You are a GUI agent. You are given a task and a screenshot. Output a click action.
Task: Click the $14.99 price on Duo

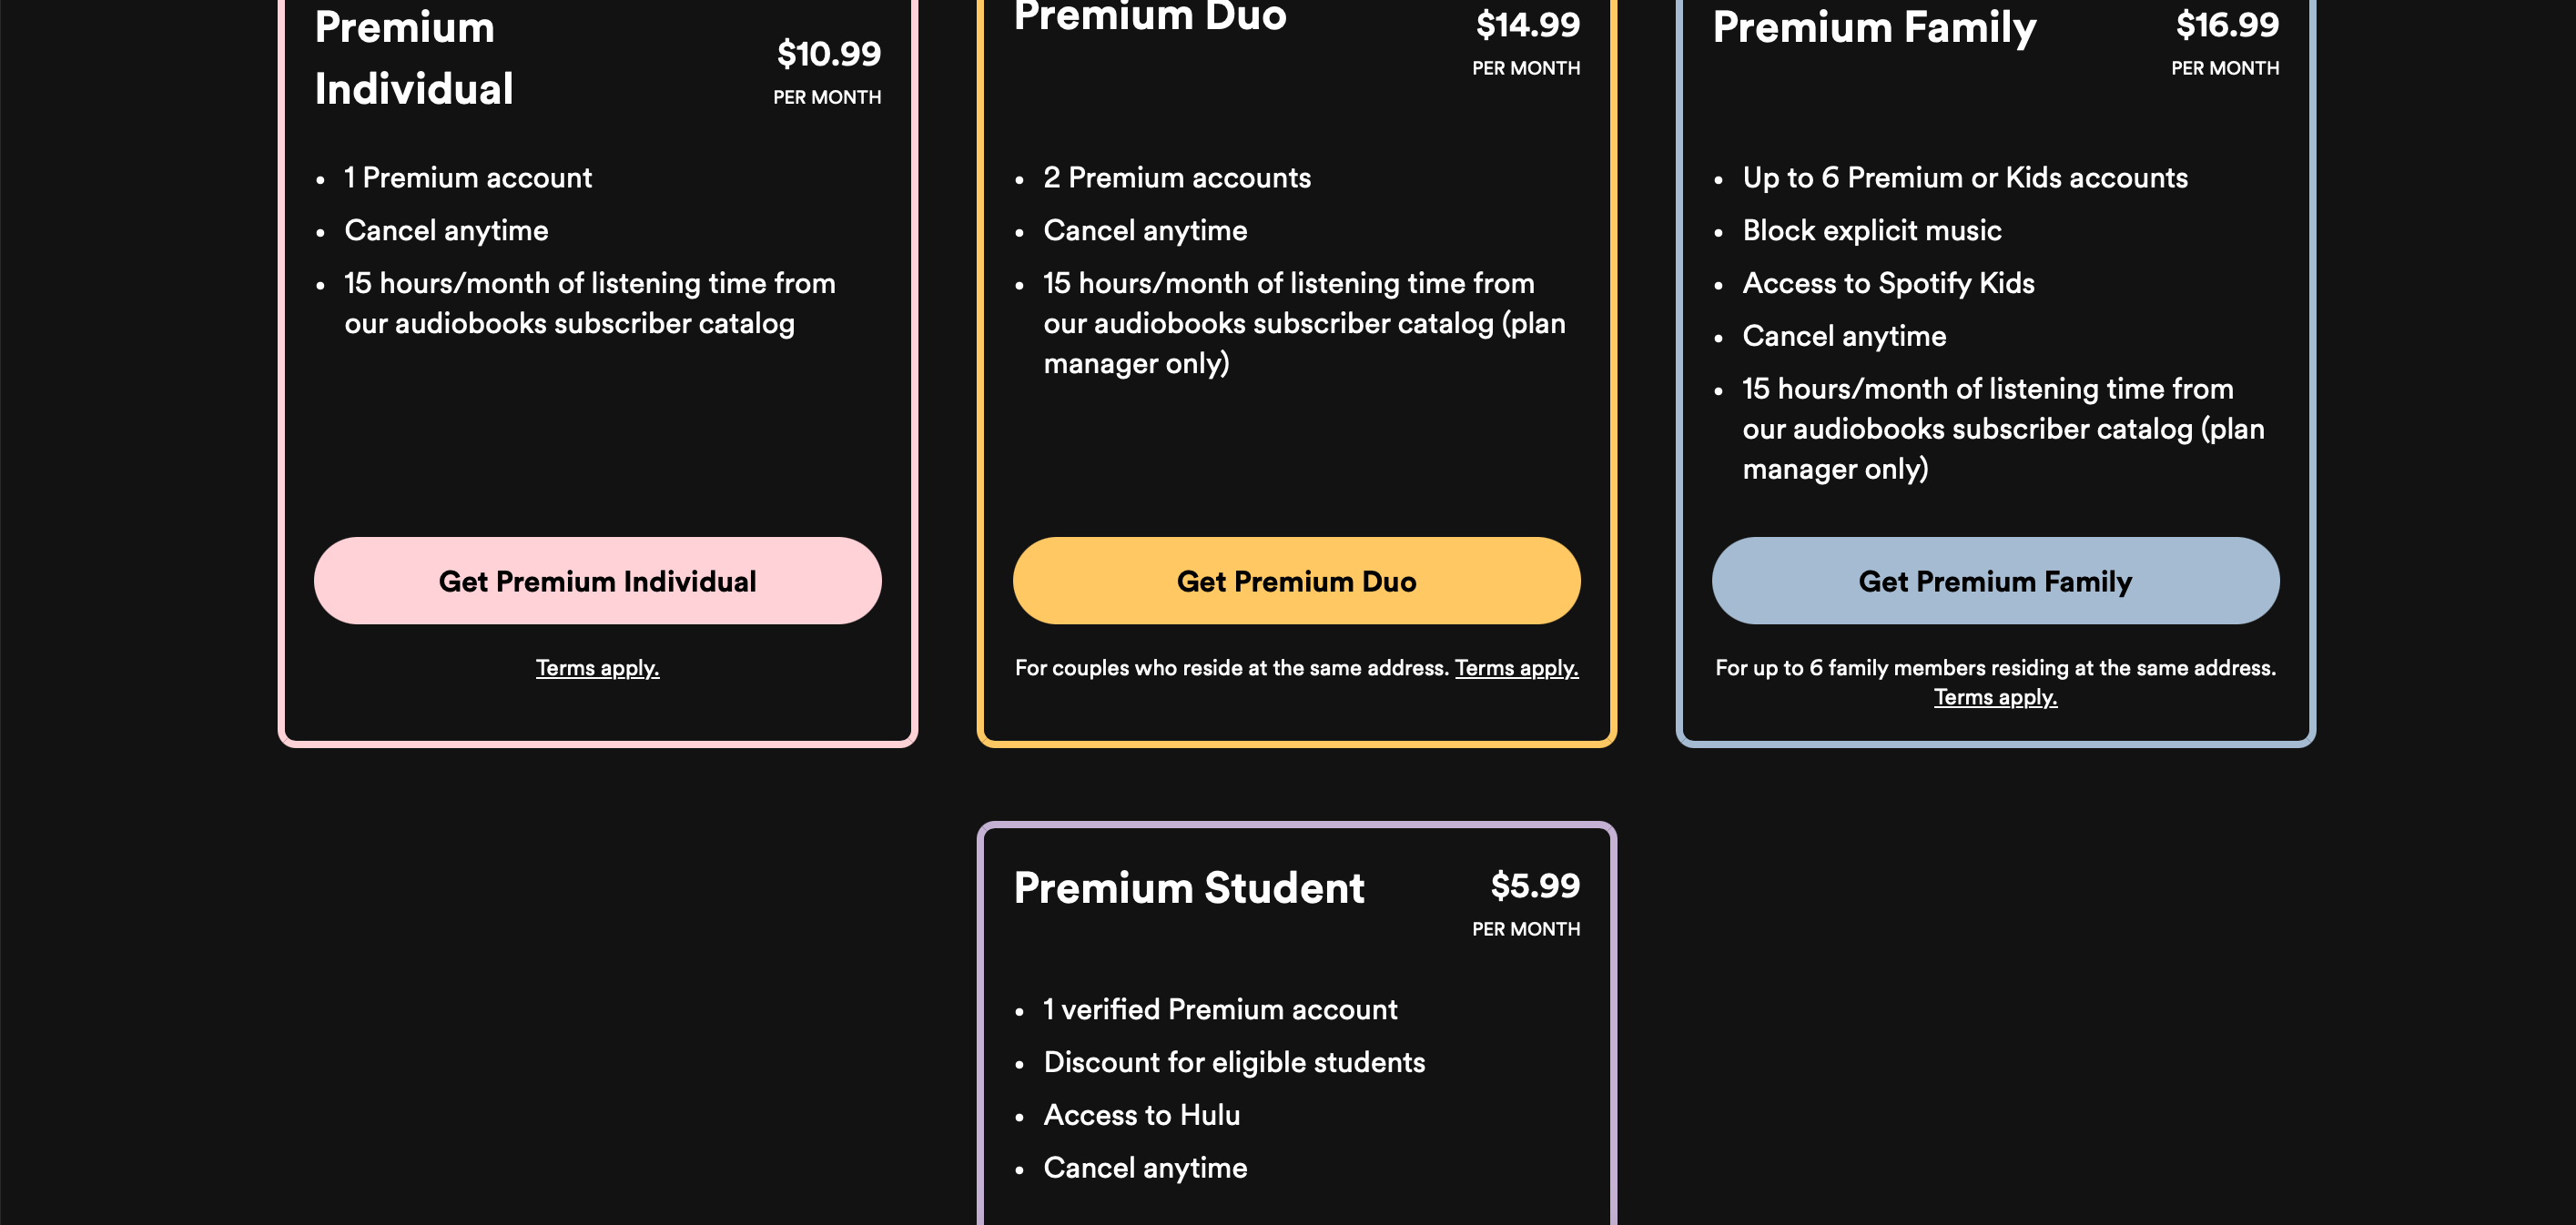(1527, 25)
